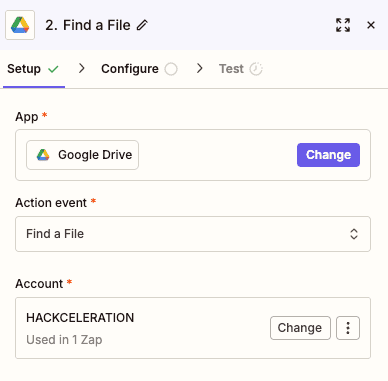Viewport: 388px width, 381px height.
Task: Edit the step name with the pencil icon
Action: 142,25
